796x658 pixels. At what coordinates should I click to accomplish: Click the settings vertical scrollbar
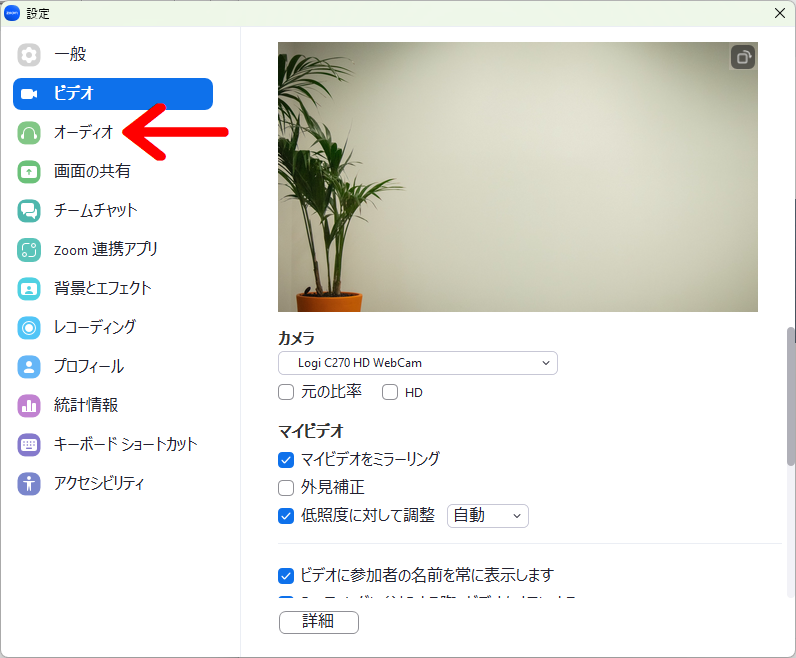coord(791,396)
